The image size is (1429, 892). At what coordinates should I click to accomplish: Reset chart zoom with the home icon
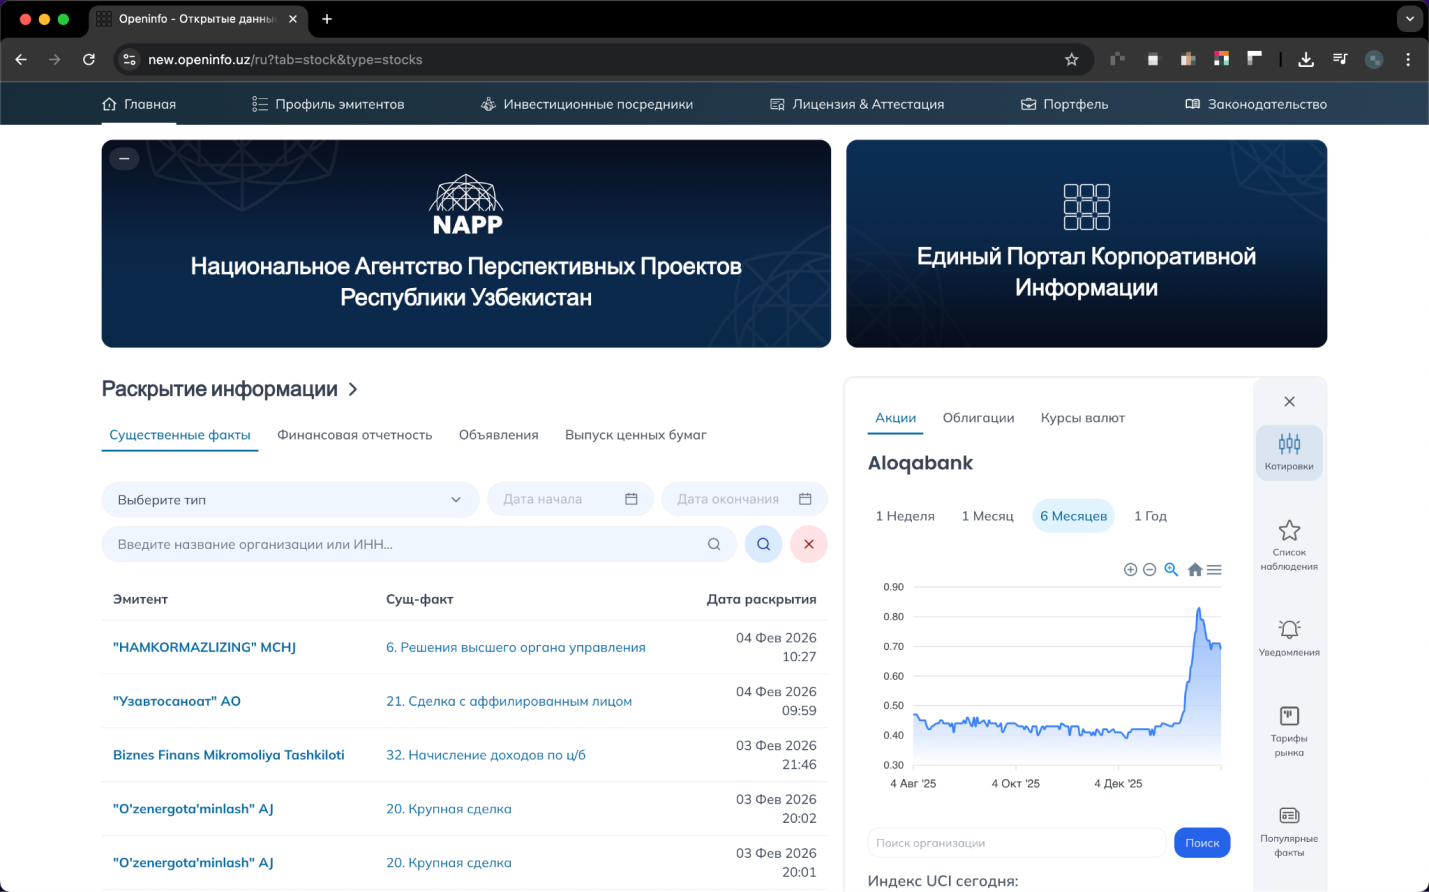coord(1195,570)
